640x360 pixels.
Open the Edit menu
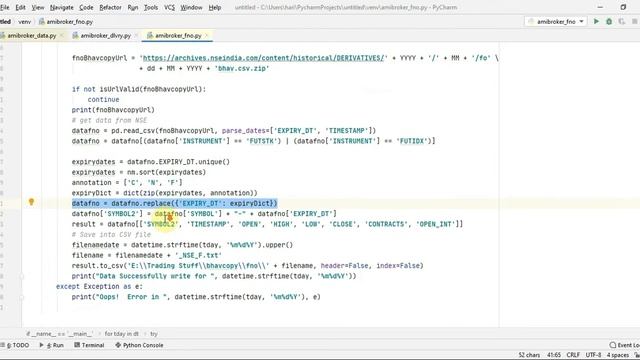pos(20,7)
